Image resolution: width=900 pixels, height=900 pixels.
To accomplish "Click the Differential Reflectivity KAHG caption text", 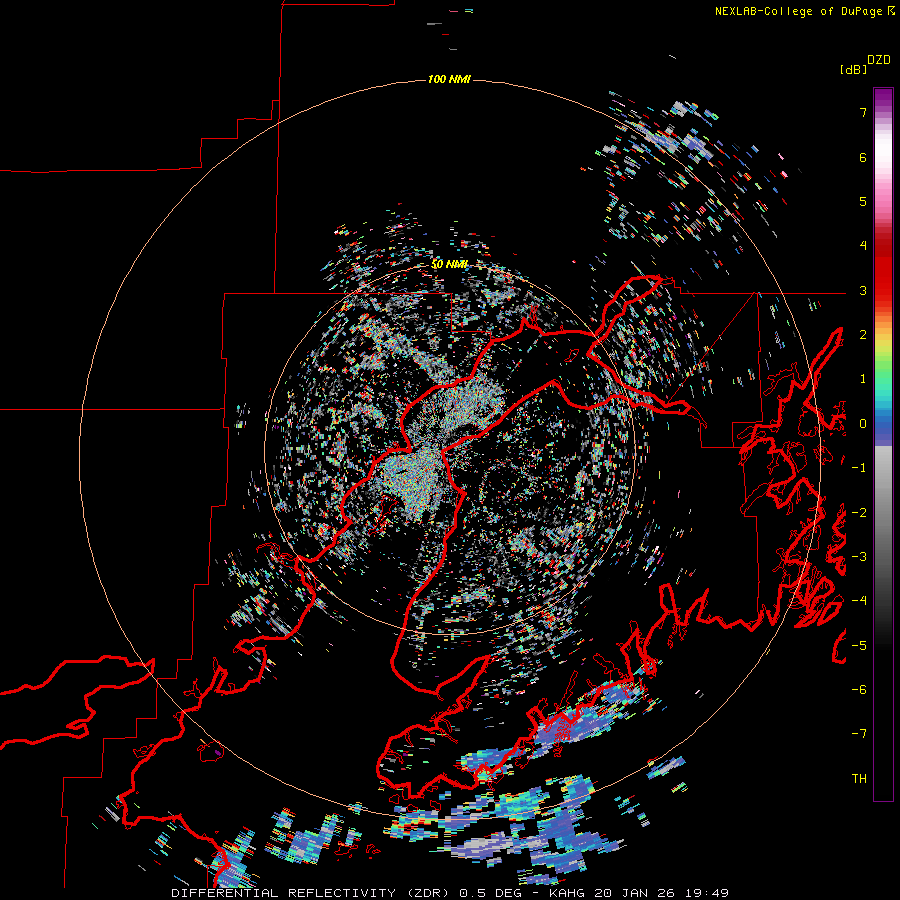I will (450, 893).
